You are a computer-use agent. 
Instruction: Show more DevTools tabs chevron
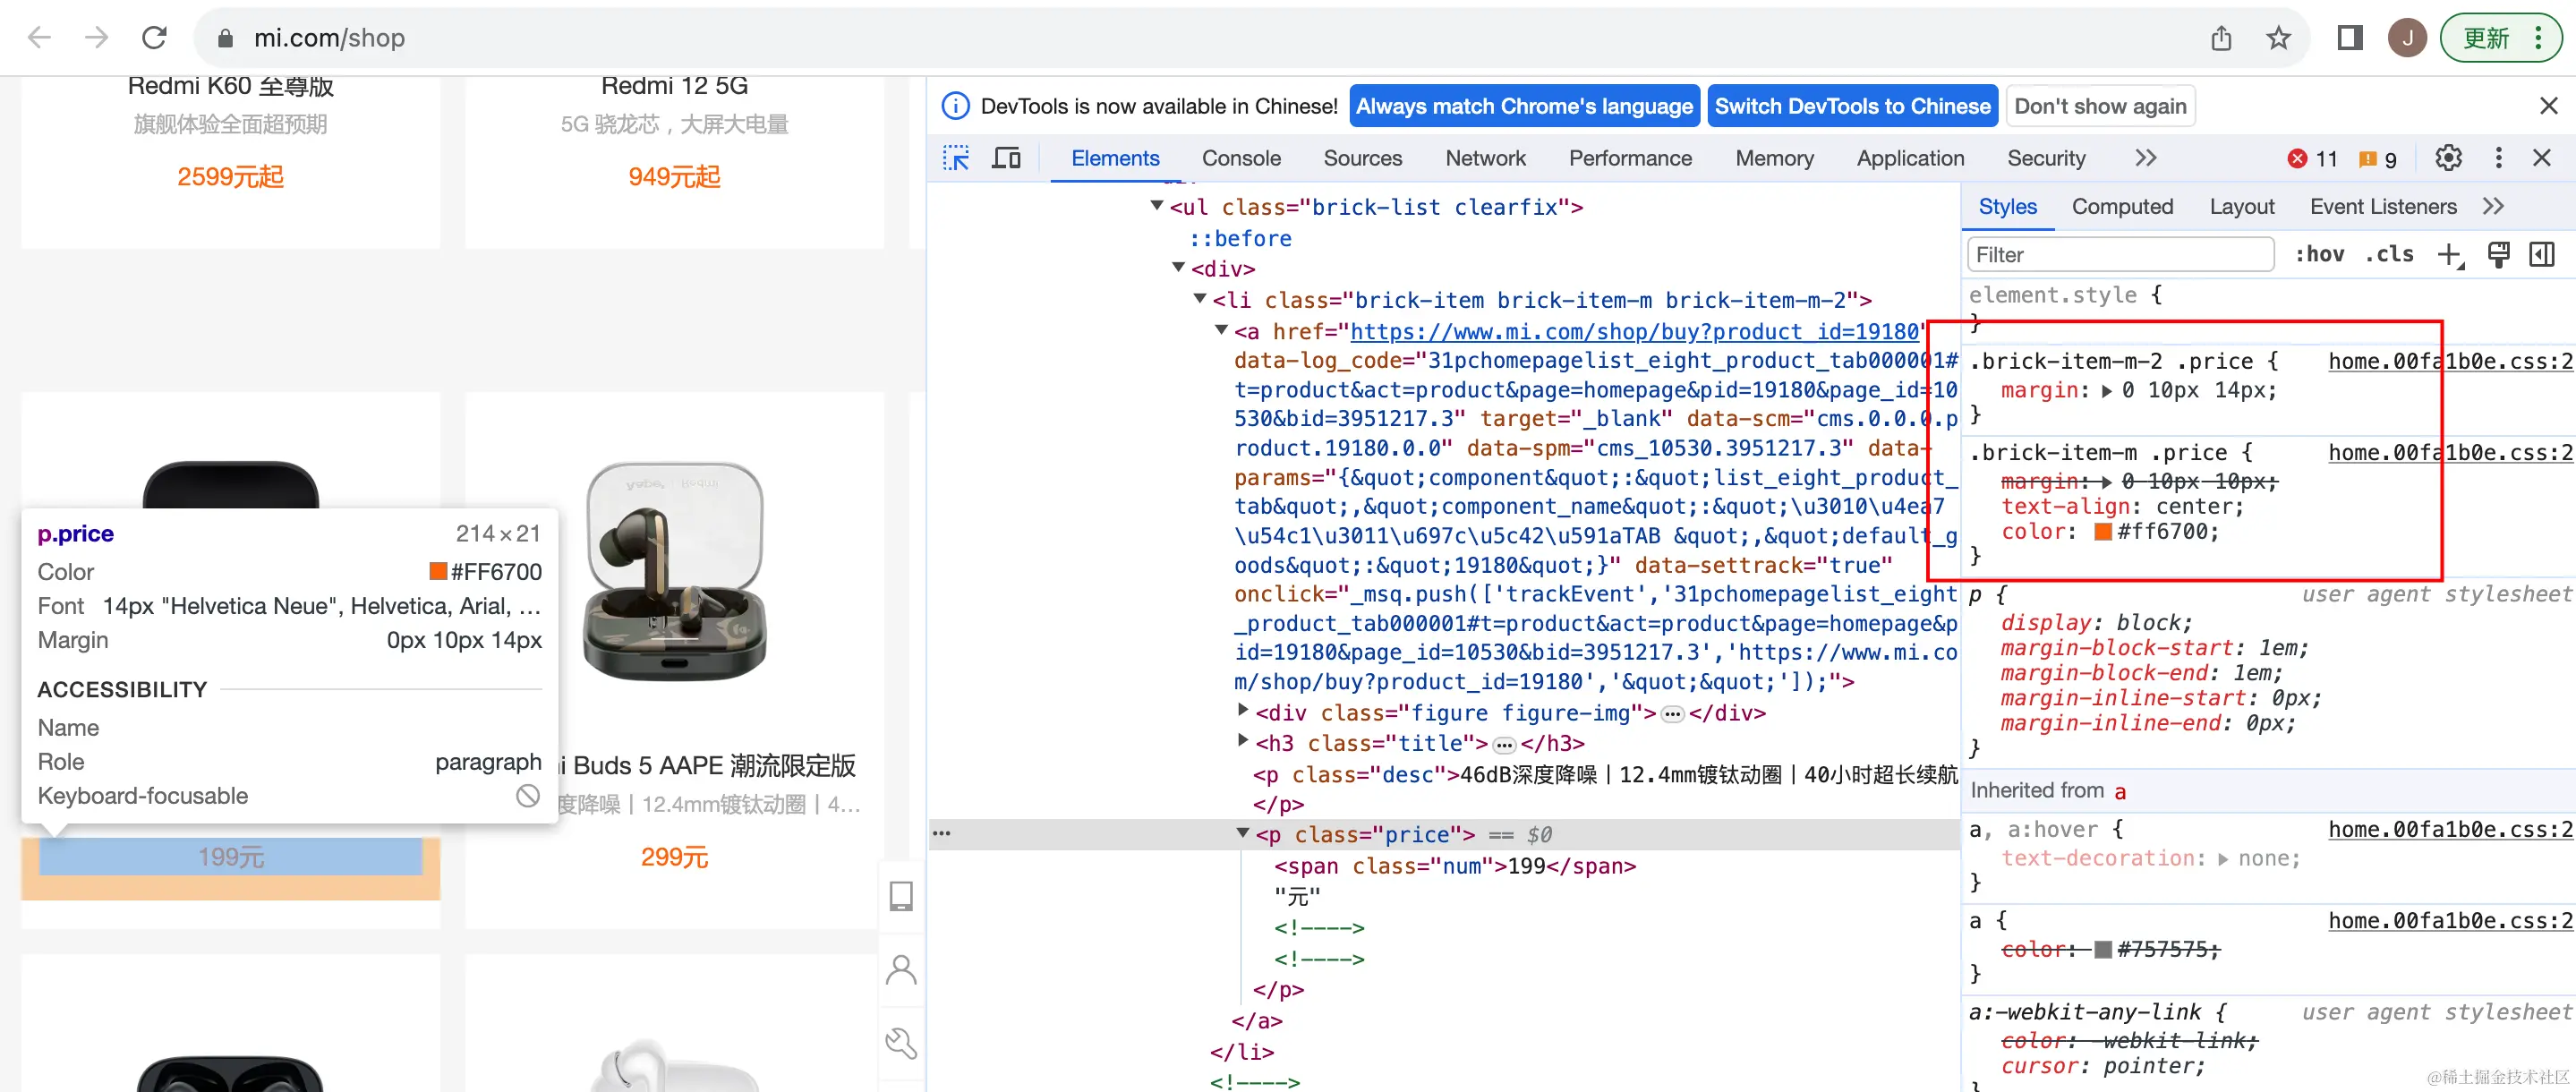(x=2145, y=158)
